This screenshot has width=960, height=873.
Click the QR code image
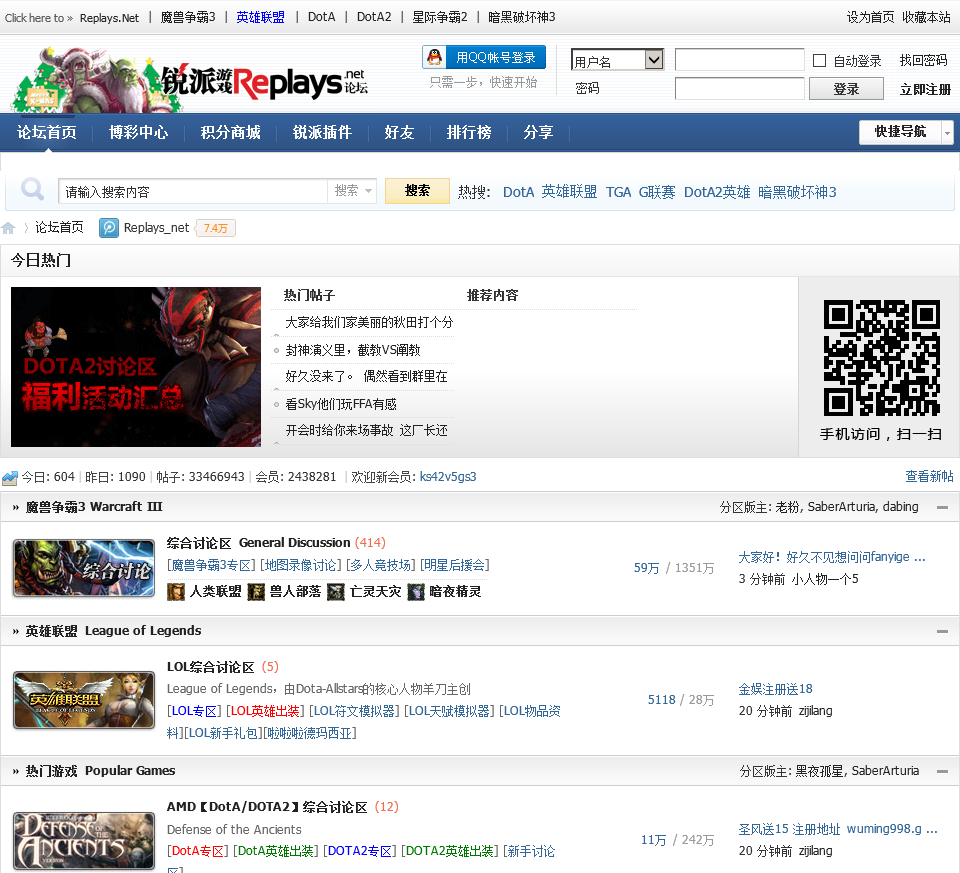click(x=882, y=358)
